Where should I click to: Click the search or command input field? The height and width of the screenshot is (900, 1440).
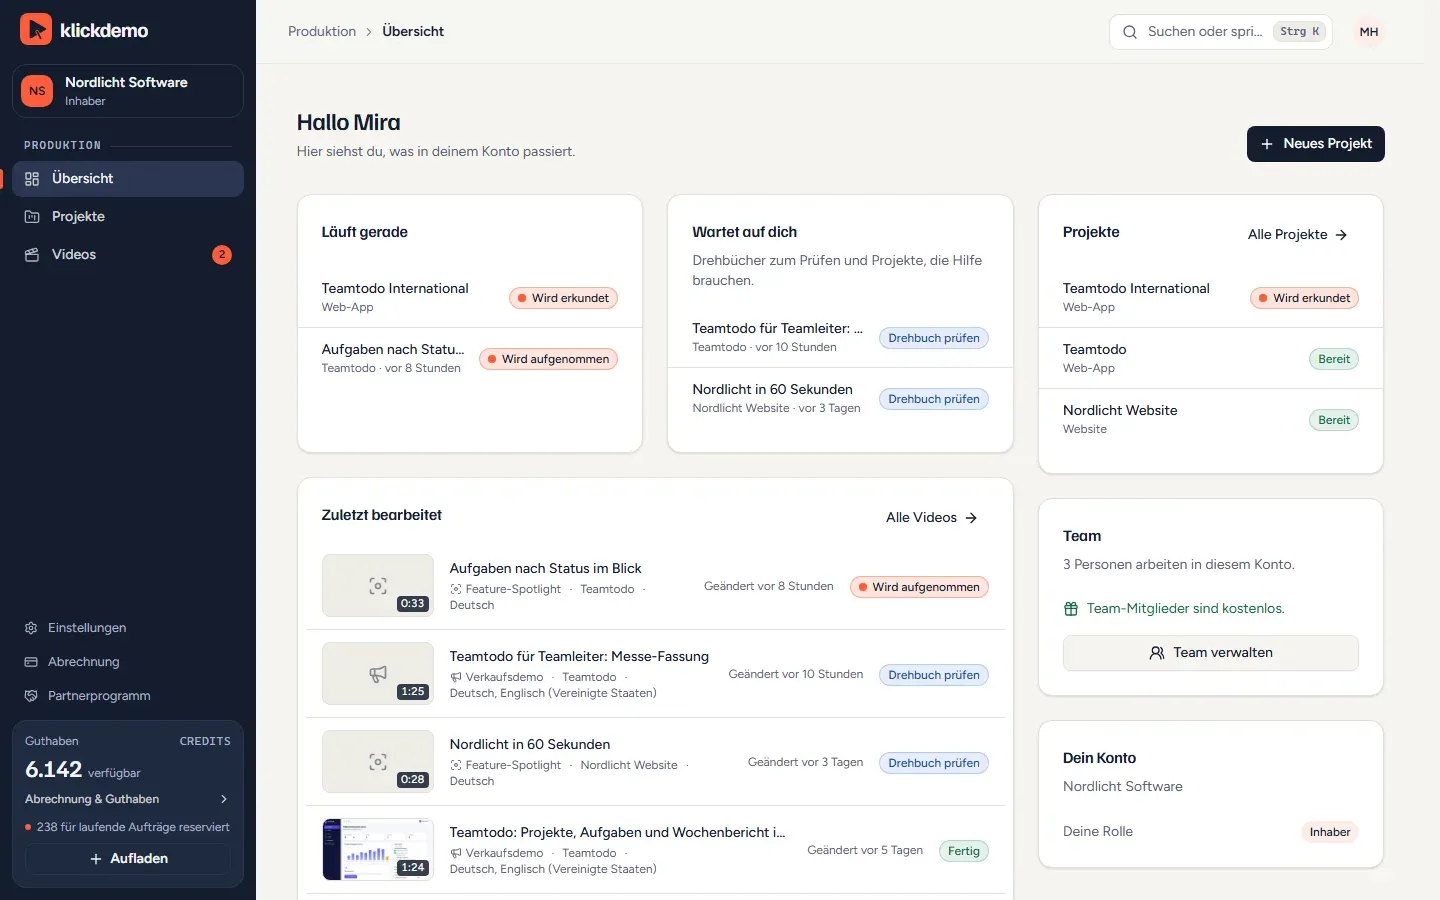pos(1221,32)
